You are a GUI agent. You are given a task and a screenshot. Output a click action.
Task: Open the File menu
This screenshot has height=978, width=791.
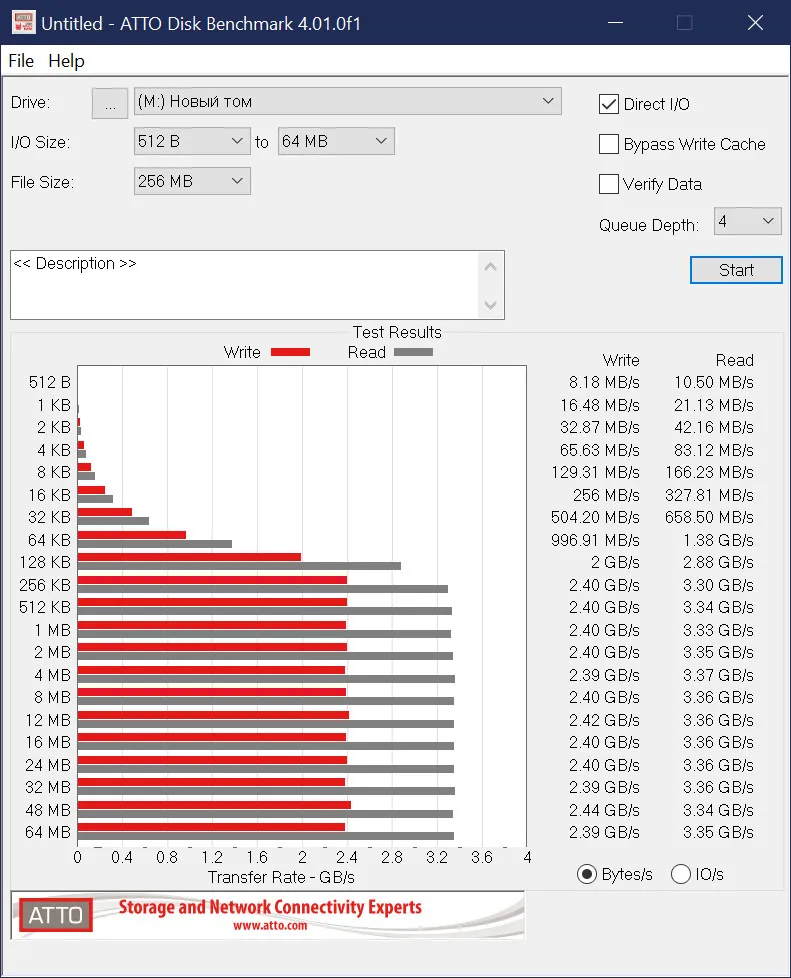coord(21,61)
